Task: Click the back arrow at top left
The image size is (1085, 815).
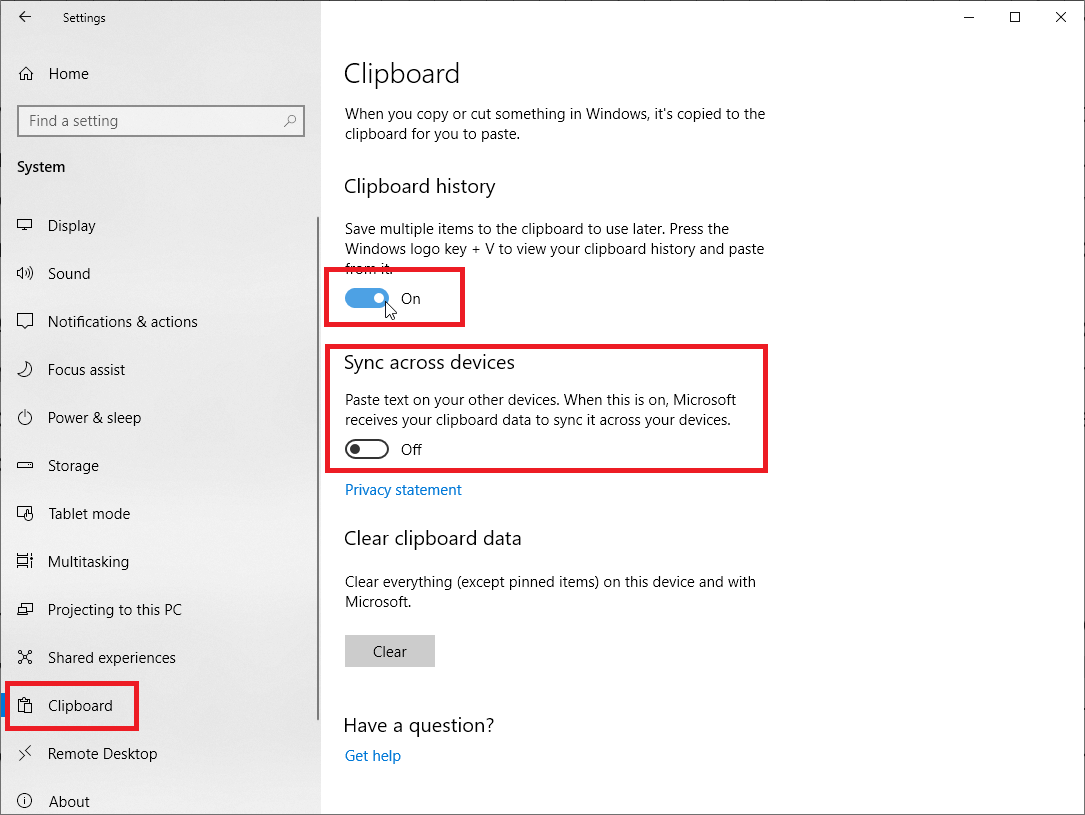Action: click(24, 17)
